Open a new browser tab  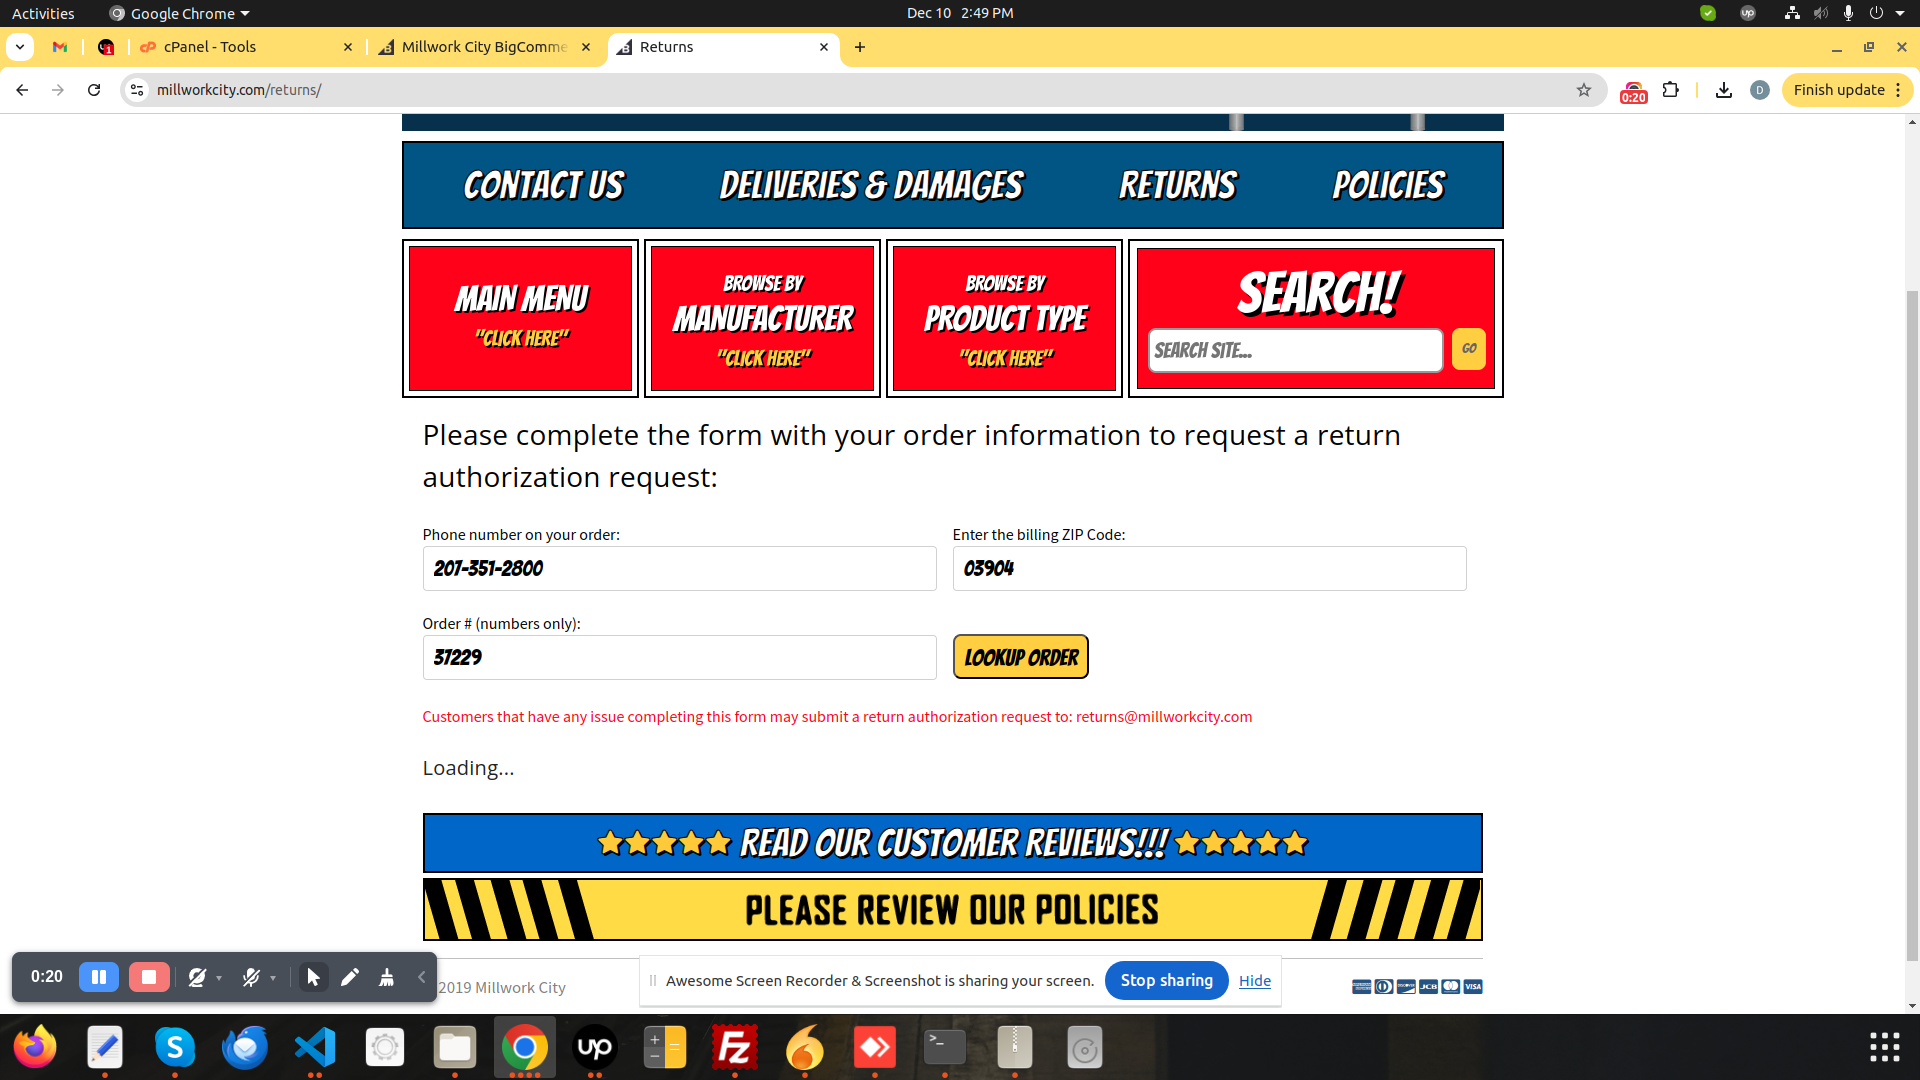point(860,47)
